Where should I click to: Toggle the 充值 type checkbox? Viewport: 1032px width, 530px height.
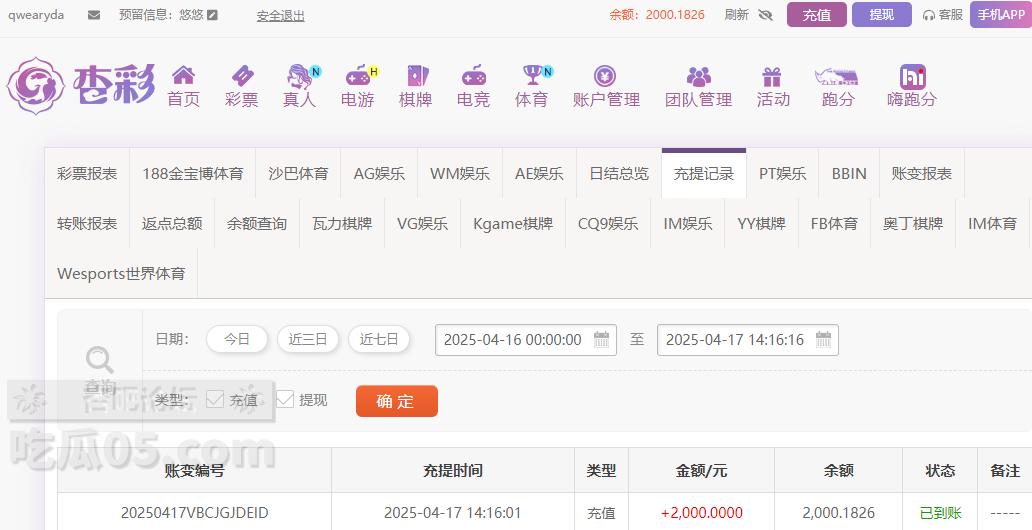tap(215, 399)
